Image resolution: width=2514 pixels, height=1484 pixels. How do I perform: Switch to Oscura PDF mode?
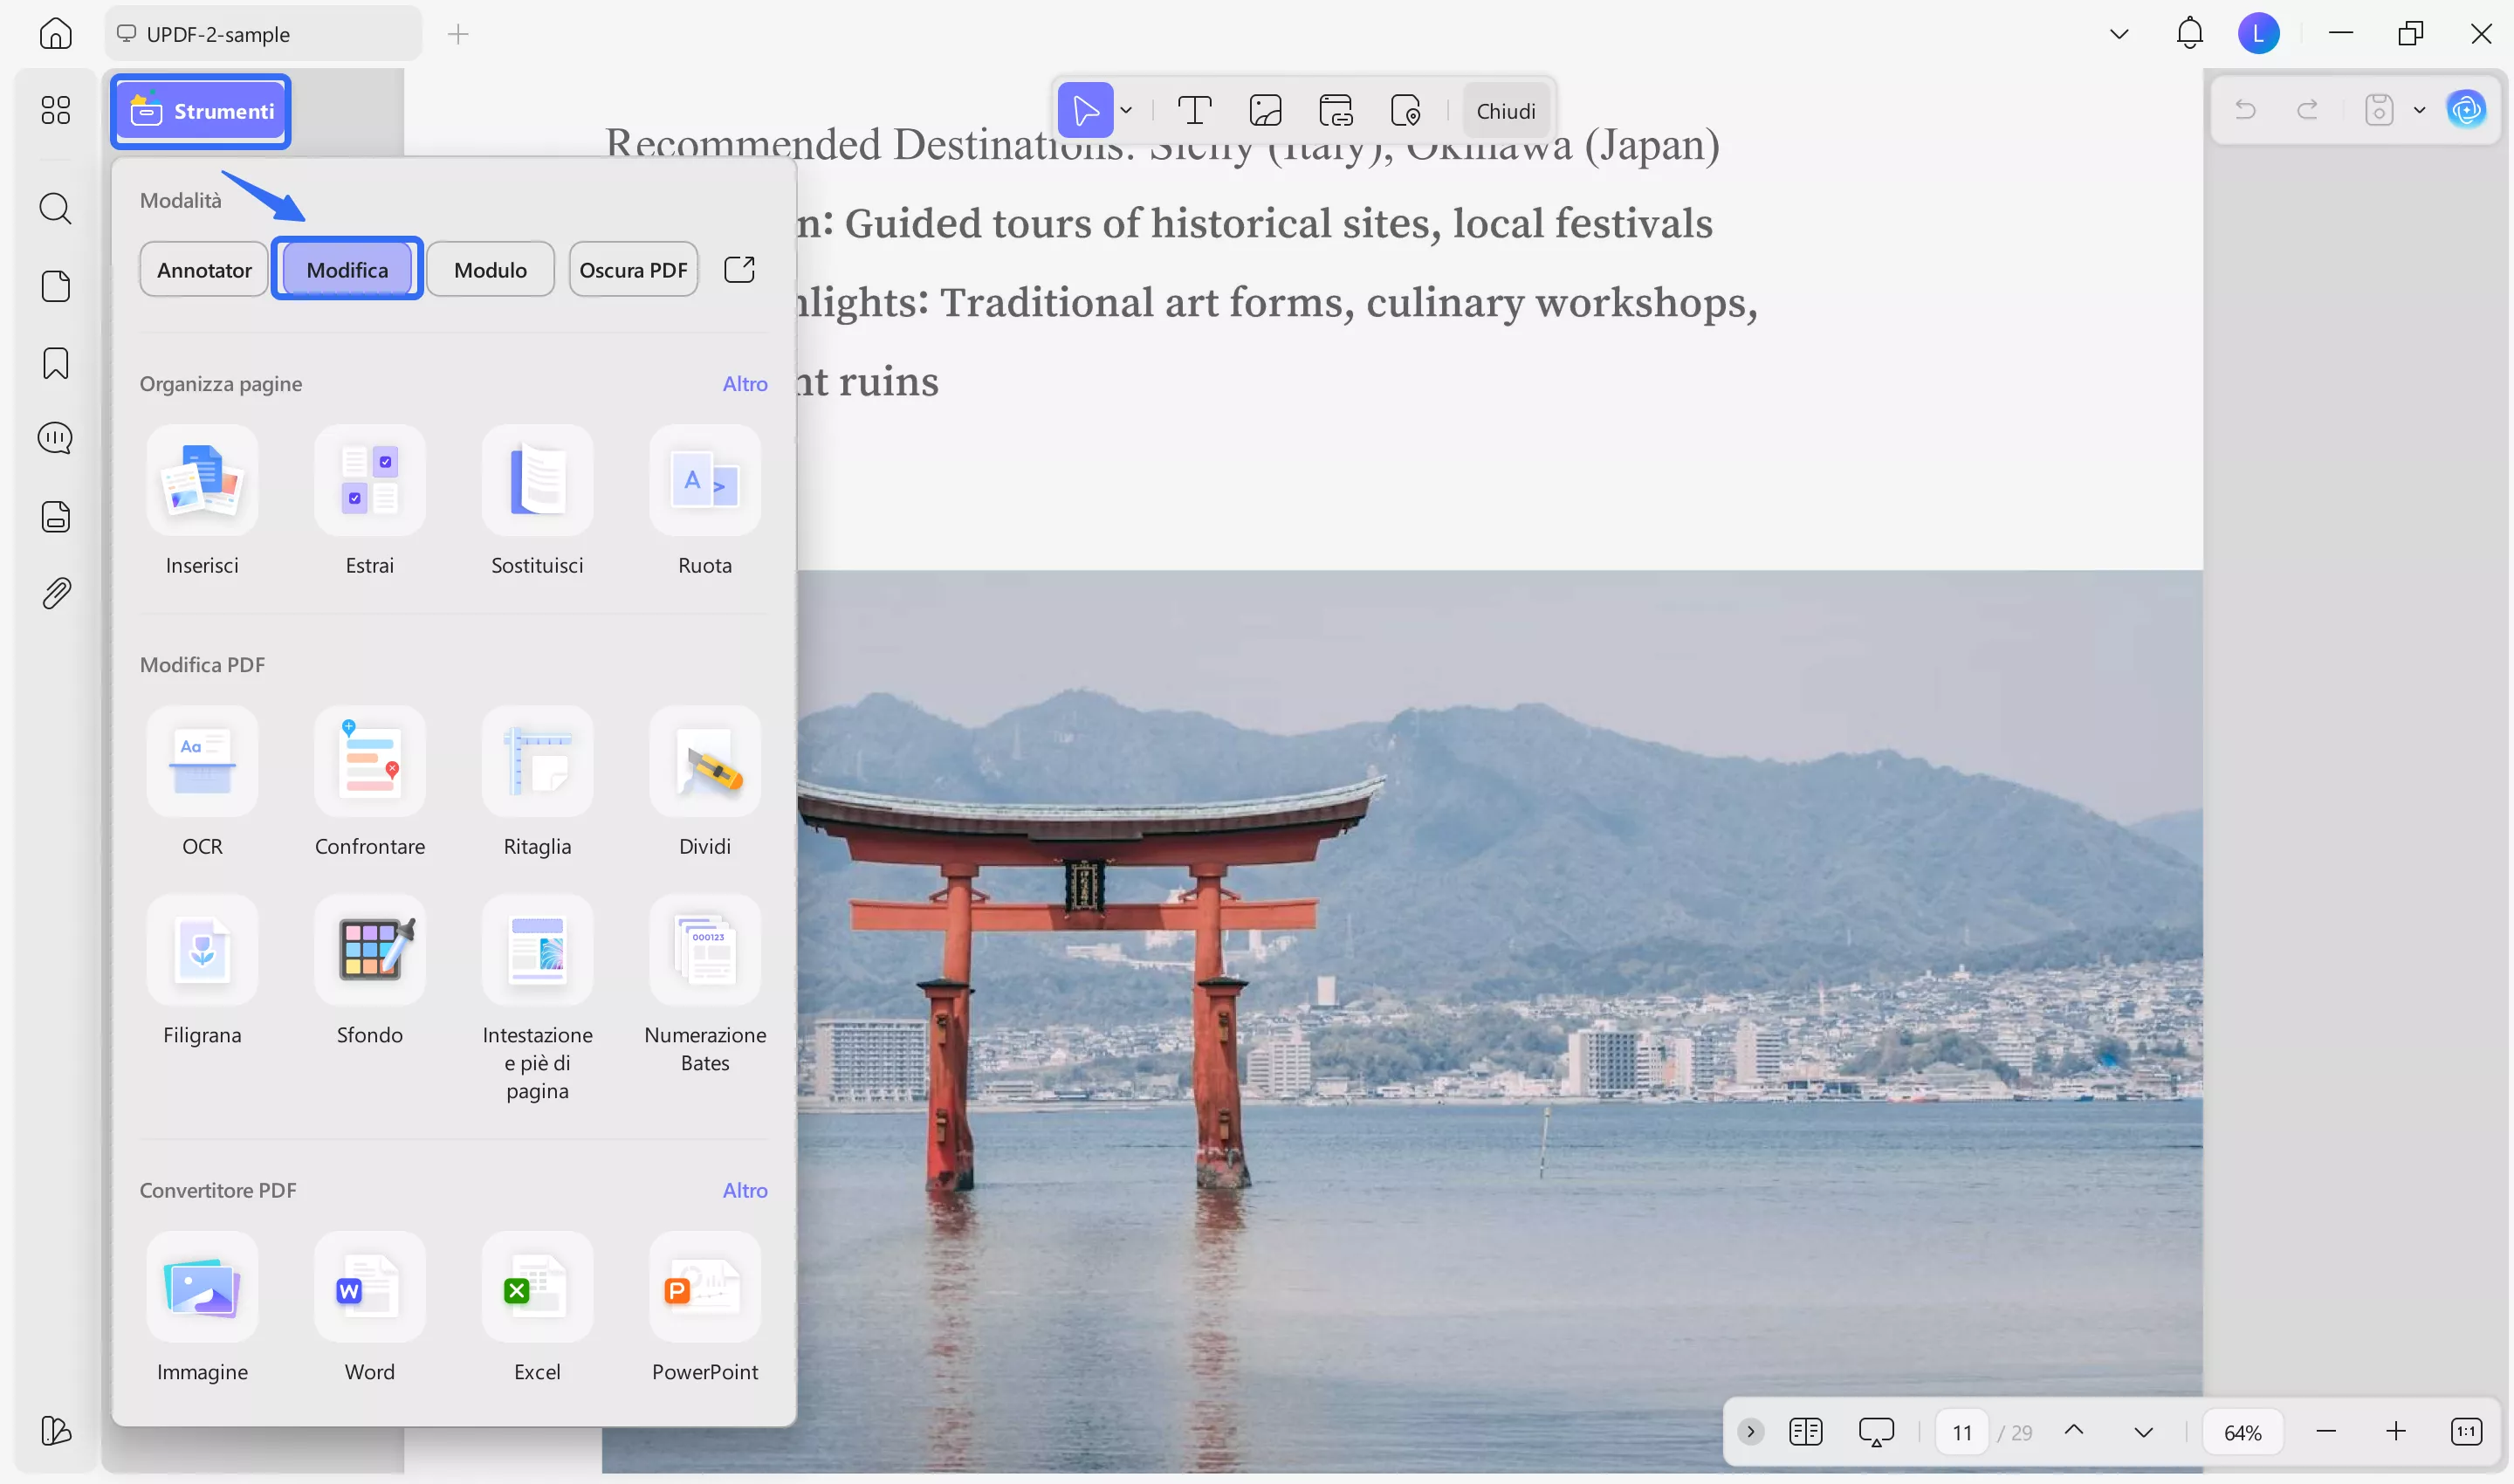(x=633, y=269)
